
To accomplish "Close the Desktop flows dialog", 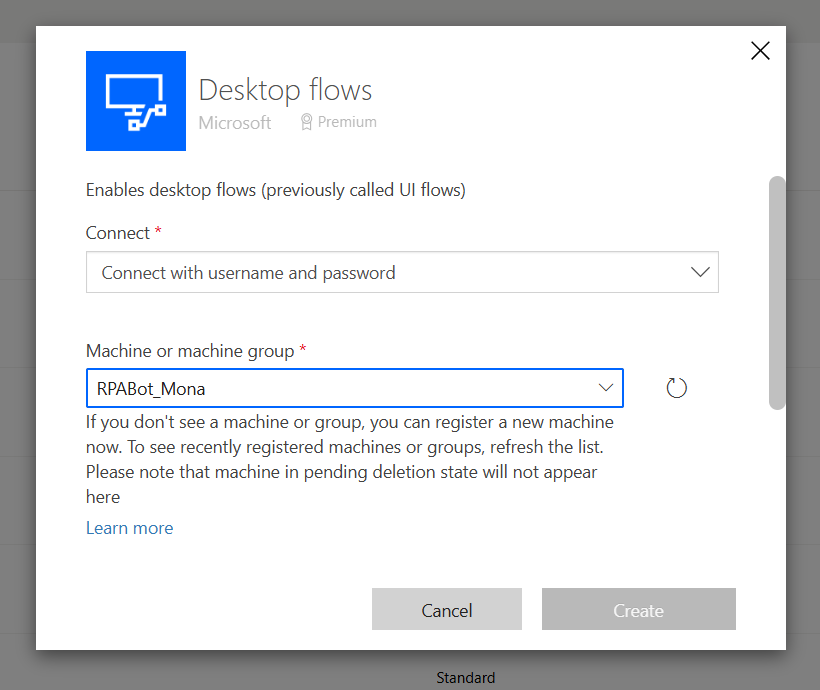I will 760,51.
